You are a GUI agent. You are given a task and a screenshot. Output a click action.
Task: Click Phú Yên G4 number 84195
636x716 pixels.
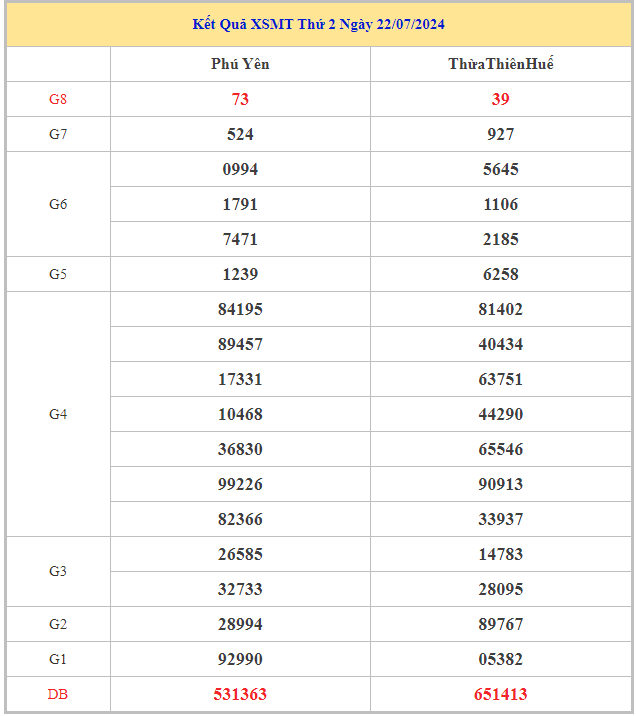[240, 309]
